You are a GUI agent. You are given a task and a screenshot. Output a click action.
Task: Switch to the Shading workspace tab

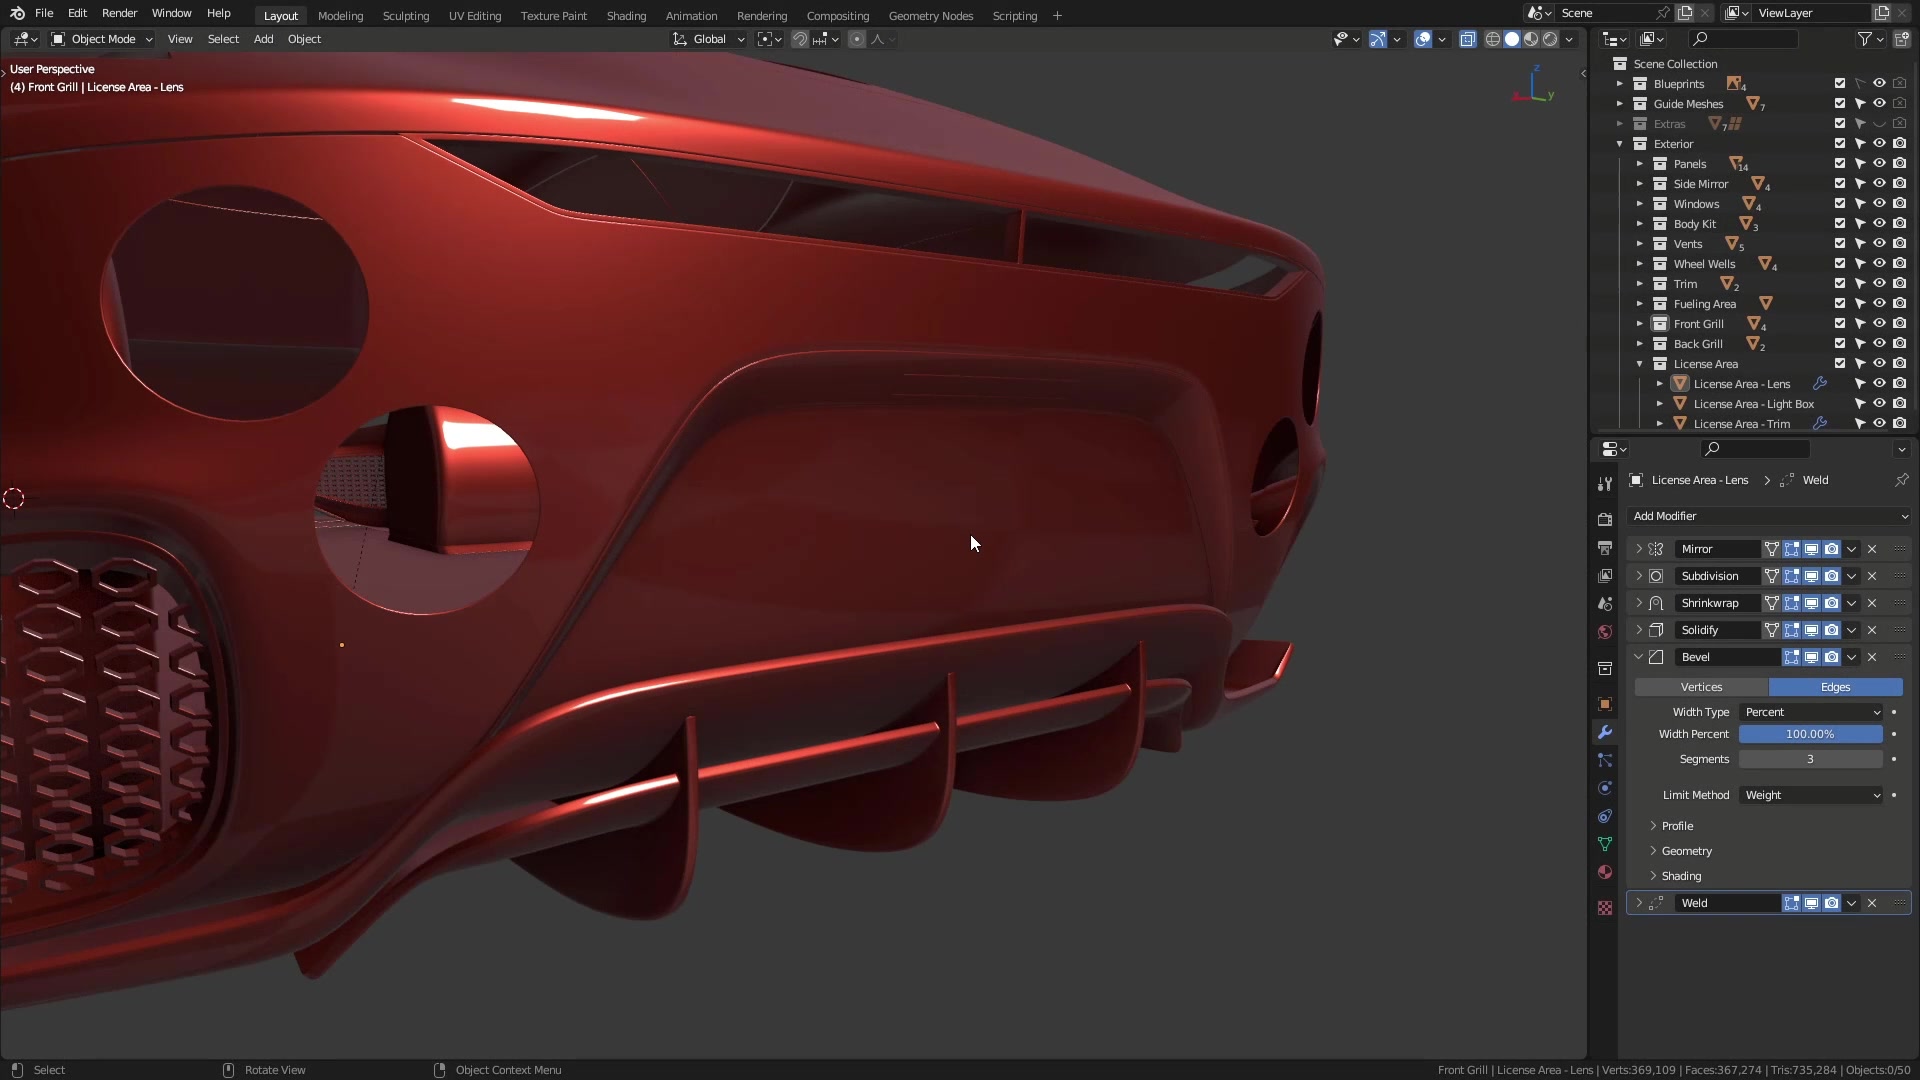626,16
